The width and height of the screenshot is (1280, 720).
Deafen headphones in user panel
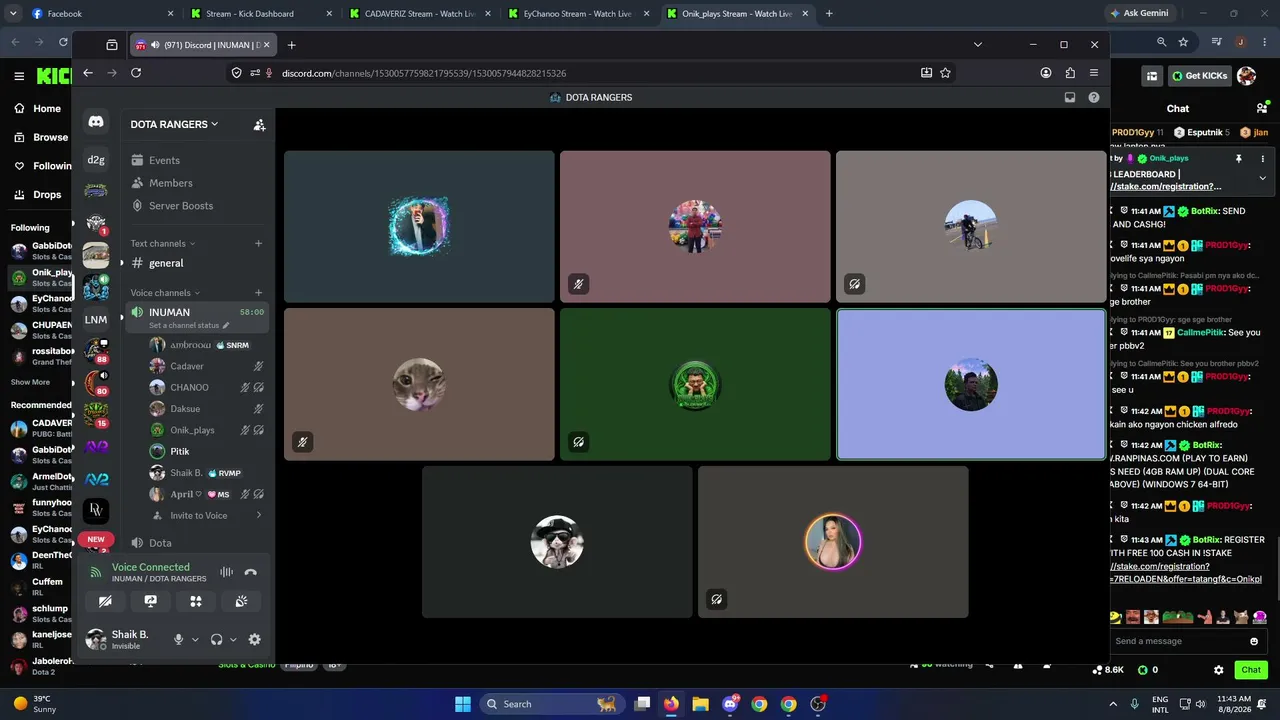[x=216, y=639]
